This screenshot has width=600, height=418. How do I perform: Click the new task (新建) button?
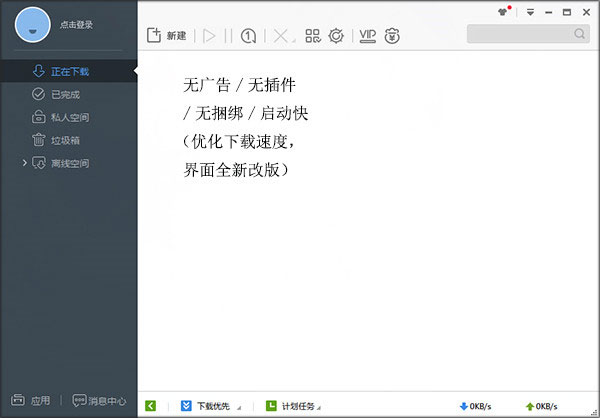[166, 36]
